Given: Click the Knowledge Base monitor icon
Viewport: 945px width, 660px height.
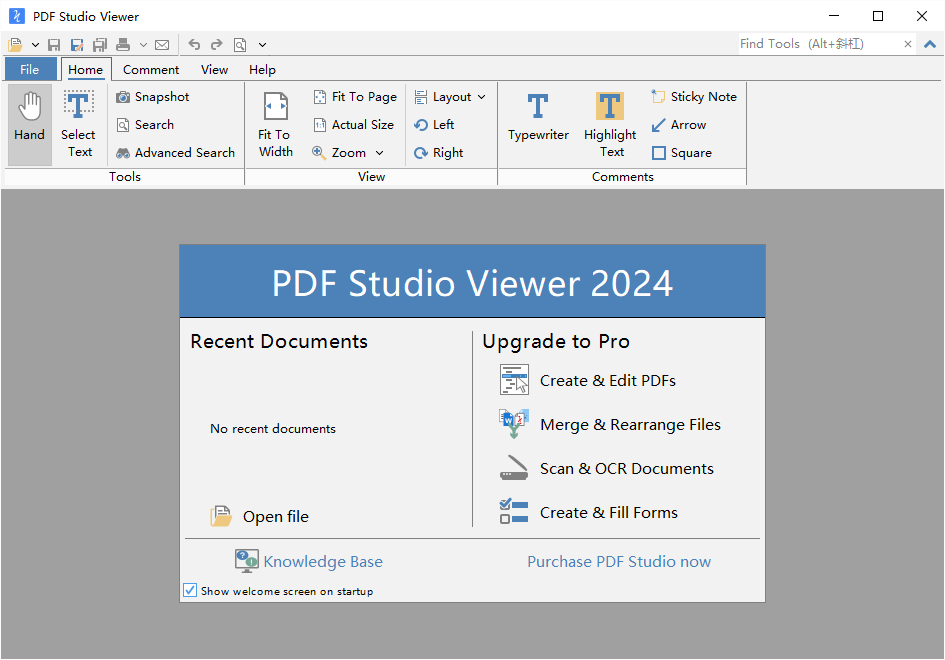Looking at the screenshot, I should (x=246, y=561).
